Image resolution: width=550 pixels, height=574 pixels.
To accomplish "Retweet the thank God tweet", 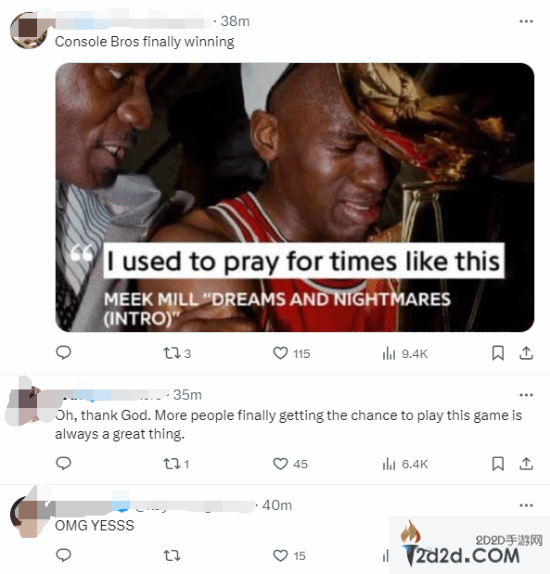I will [176, 464].
